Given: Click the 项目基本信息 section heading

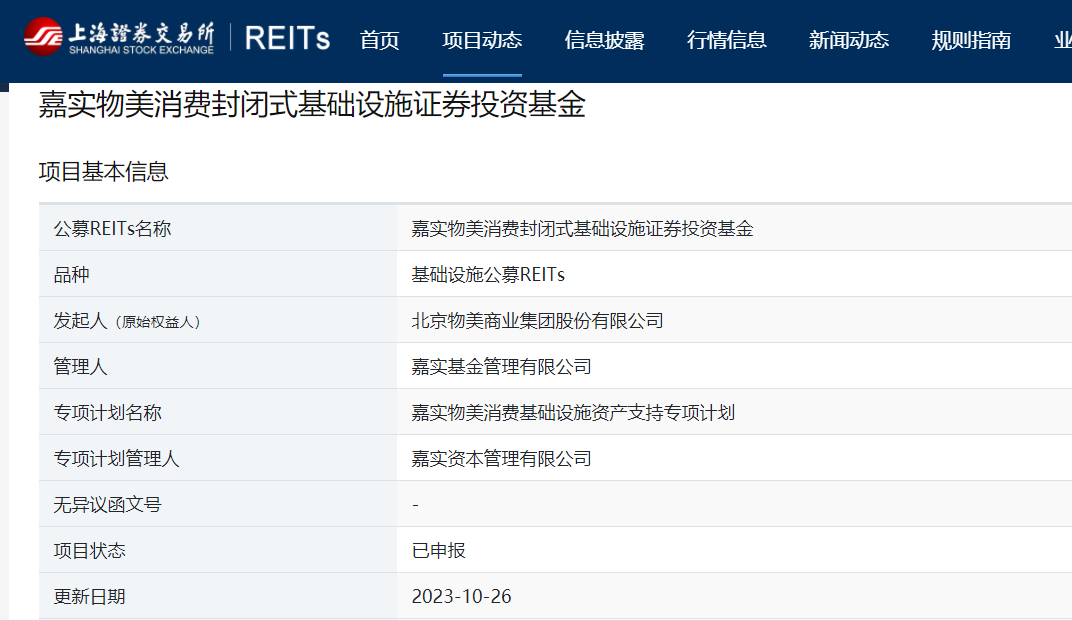Looking at the screenshot, I should click(103, 172).
